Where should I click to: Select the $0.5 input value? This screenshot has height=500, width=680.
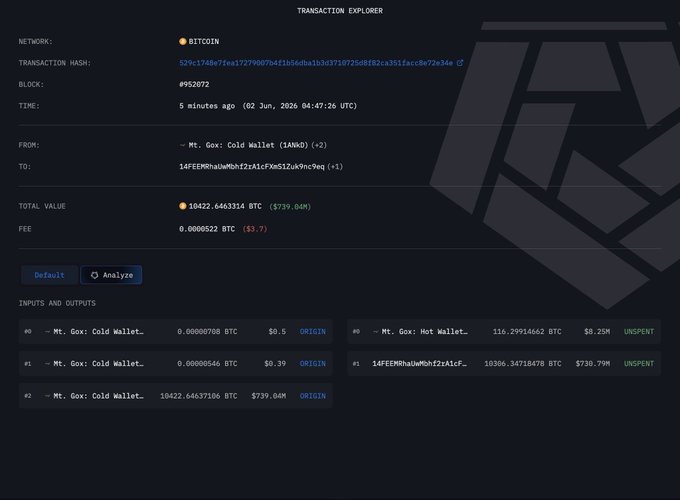point(277,331)
